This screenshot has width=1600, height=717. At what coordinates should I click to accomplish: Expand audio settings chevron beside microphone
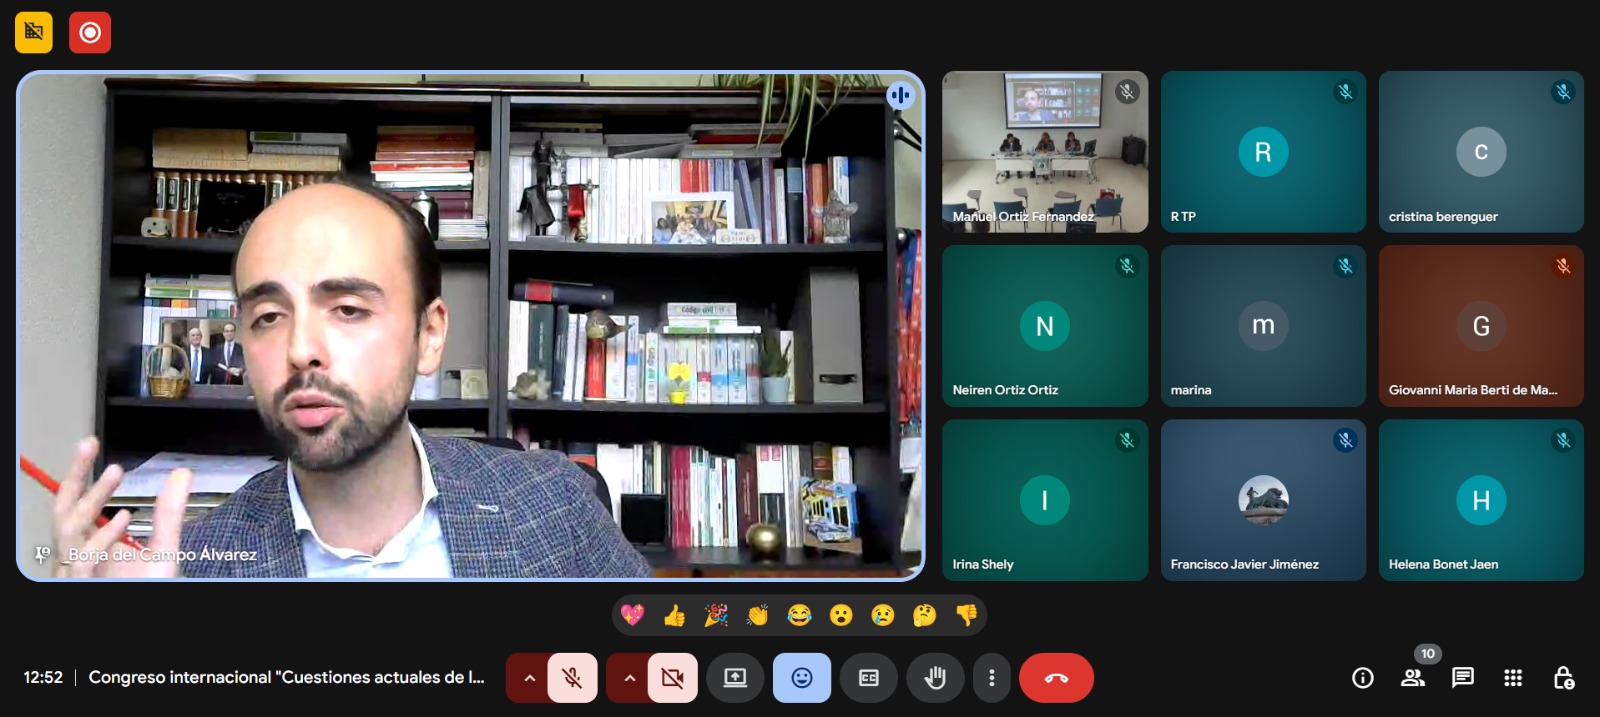pyautogui.click(x=529, y=678)
